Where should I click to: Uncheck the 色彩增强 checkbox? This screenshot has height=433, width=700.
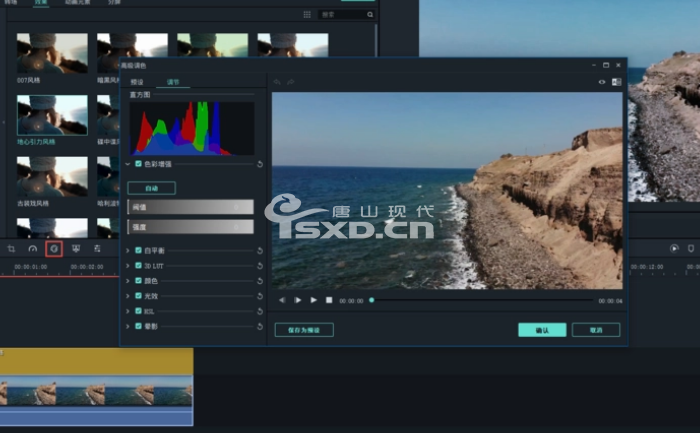pos(138,164)
